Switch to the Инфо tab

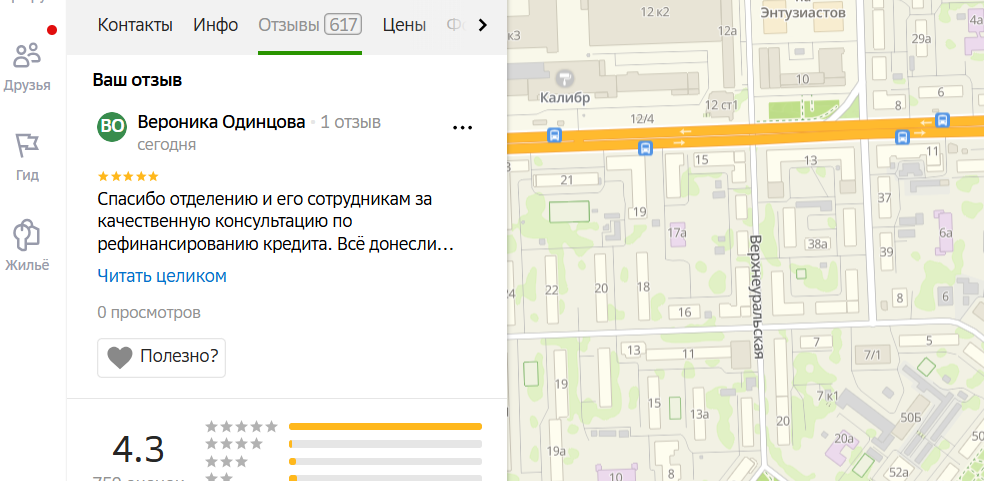(x=216, y=26)
